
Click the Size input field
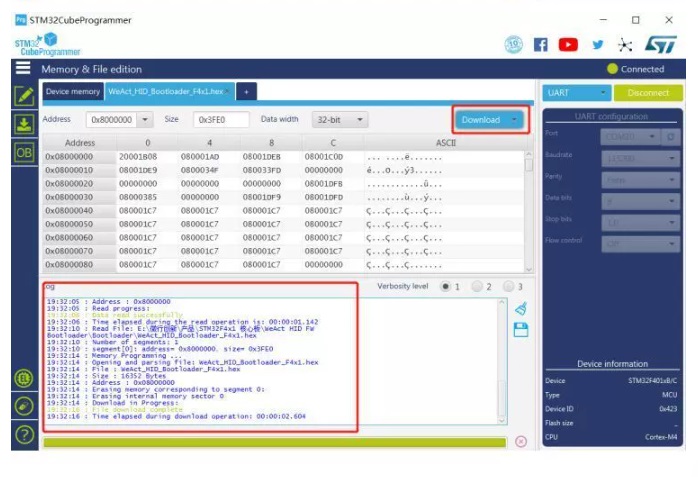point(222,120)
